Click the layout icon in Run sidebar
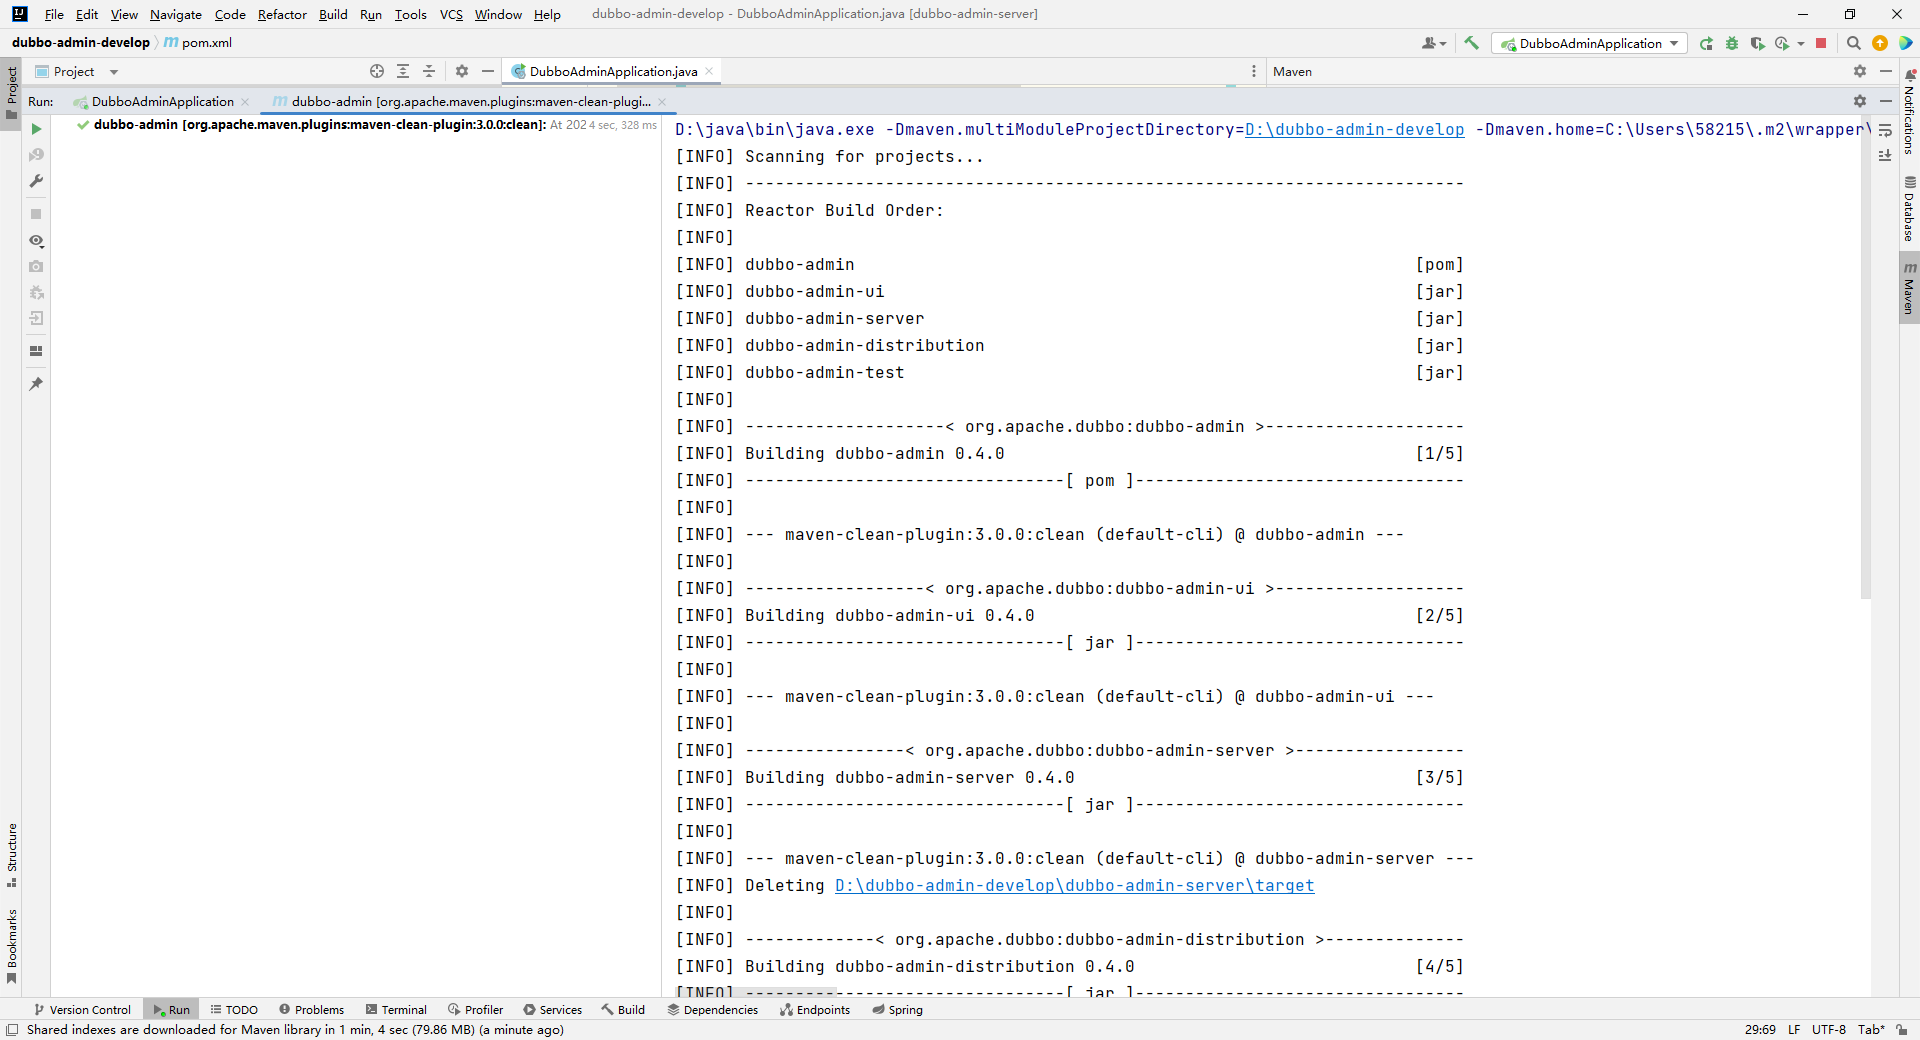This screenshot has width=1920, height=1040. pos(36,351)
